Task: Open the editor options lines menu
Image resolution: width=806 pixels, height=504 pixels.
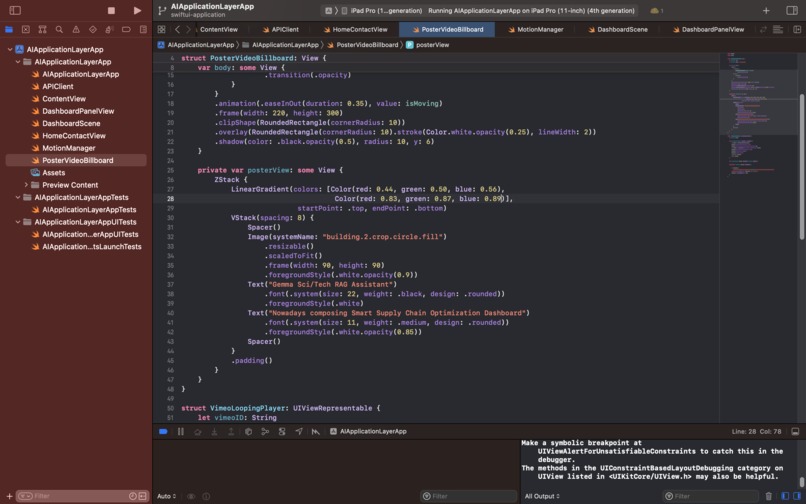Action: pos(778,29)
